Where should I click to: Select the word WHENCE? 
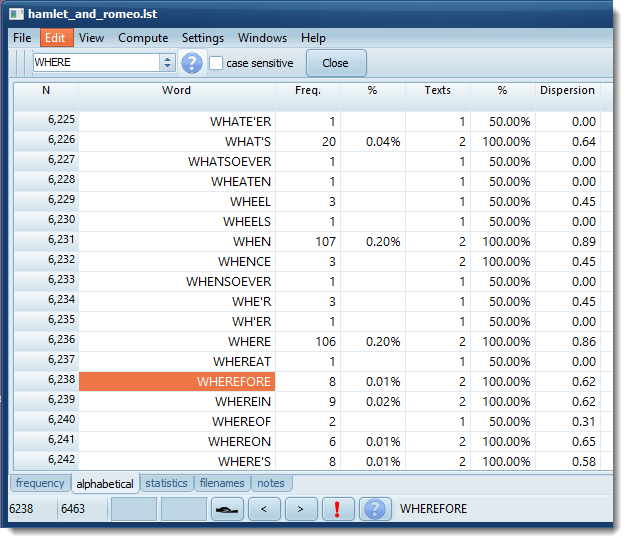pos(244,262)
